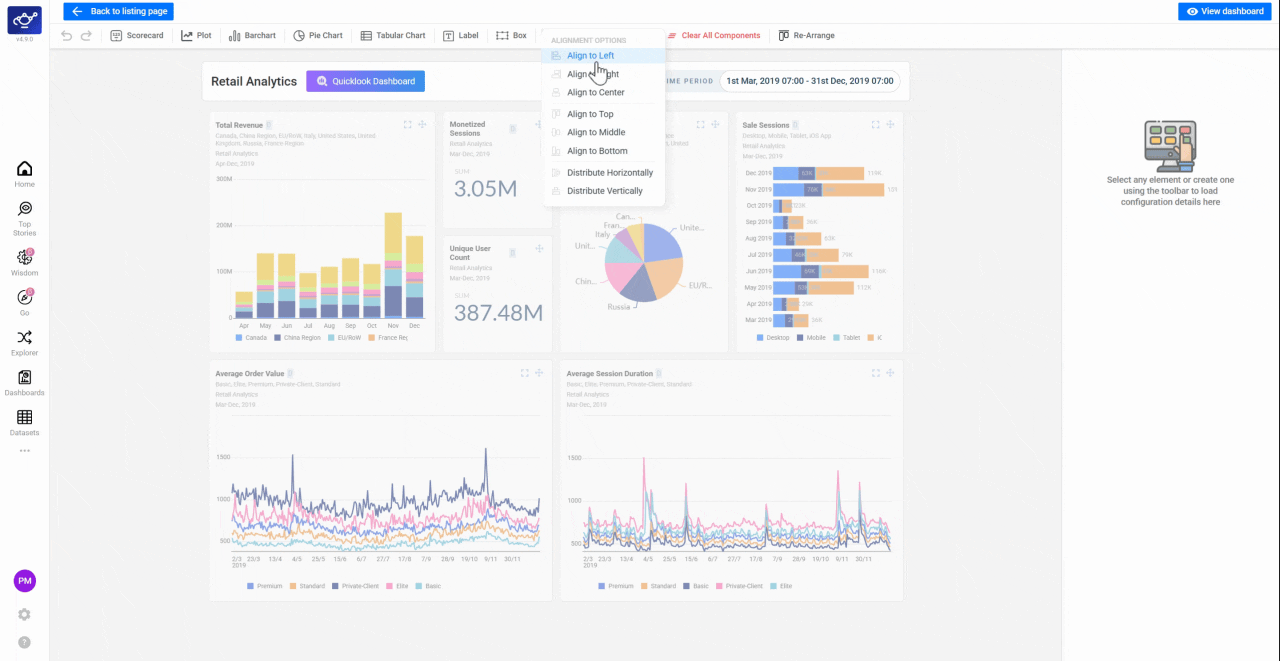This screenshot has height=661, width=1280.
Task: Toggle Premium legend in Average Order Value
Action: [265, 586]
